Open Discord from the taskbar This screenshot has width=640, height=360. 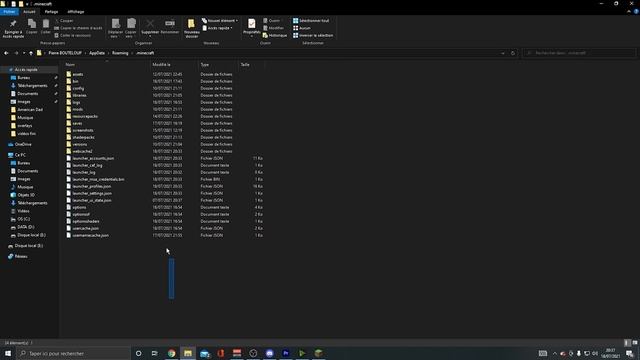click(x=269, y=353)
